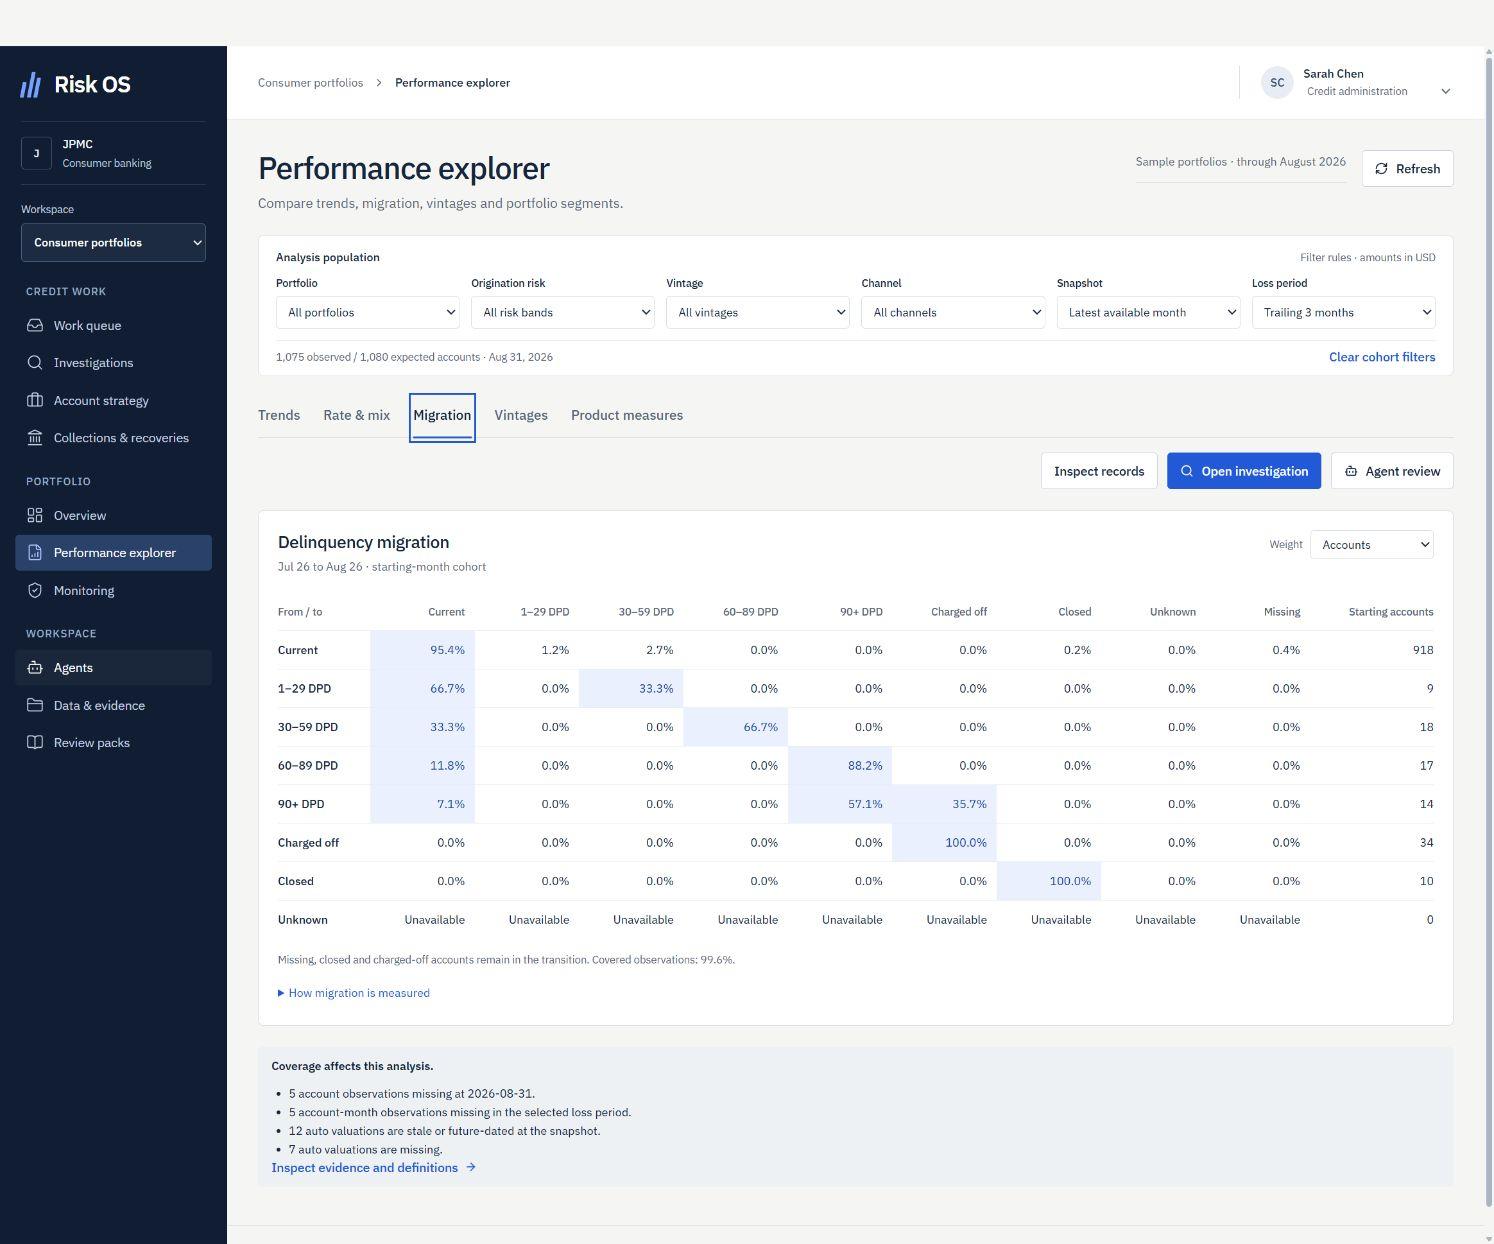1494x1244 pixels.
Task: Open the Consumer portfolios workspace dropdown
Action: 113,243
